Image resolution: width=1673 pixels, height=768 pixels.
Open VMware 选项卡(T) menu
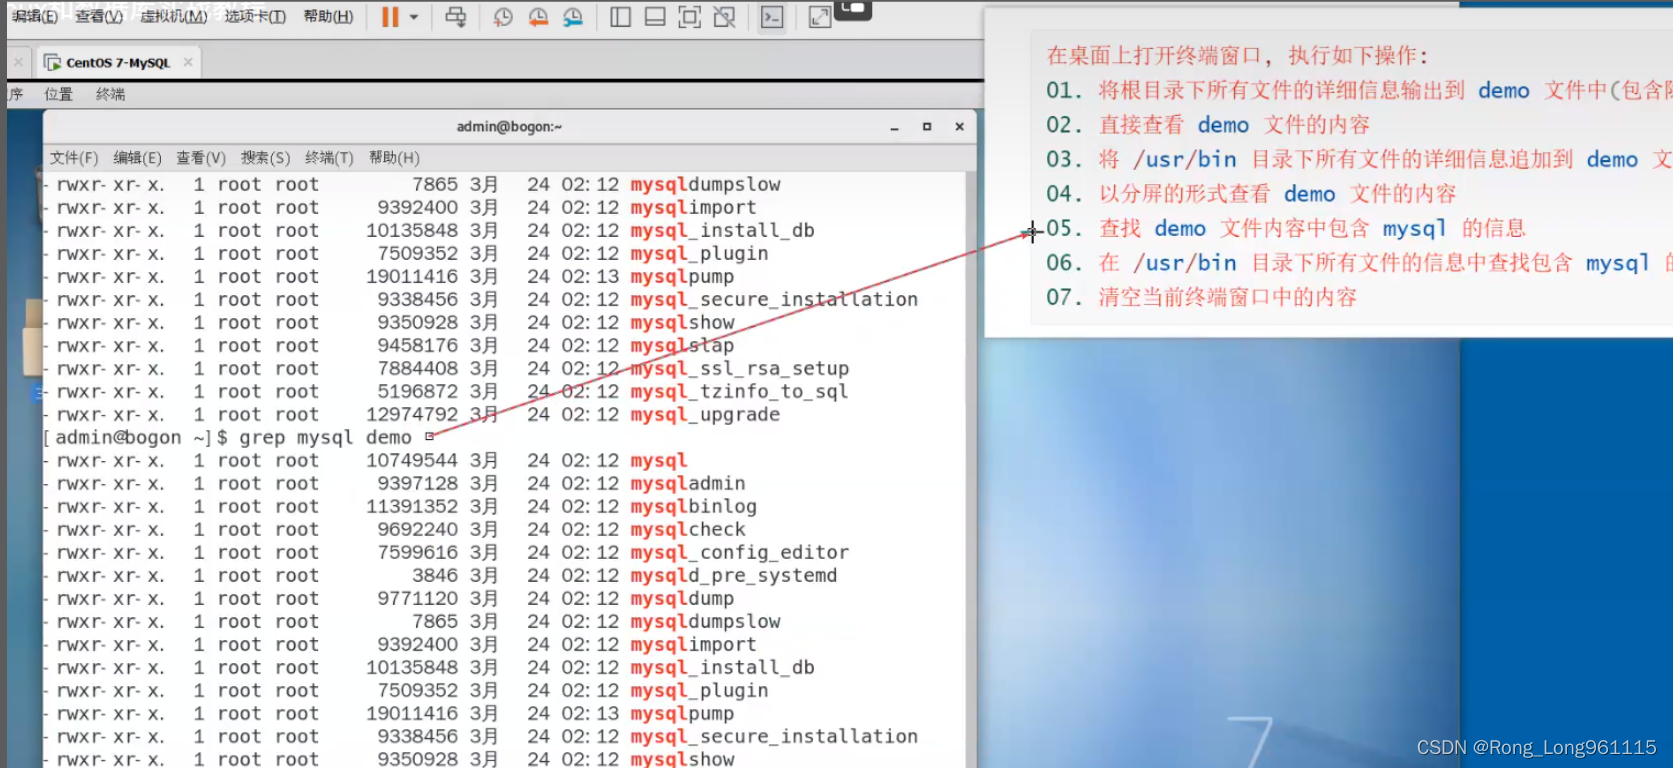point(254,16)
